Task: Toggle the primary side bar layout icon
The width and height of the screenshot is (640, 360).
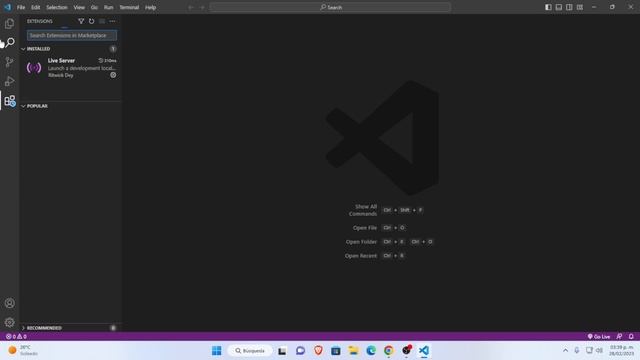Action: (548, 7)
